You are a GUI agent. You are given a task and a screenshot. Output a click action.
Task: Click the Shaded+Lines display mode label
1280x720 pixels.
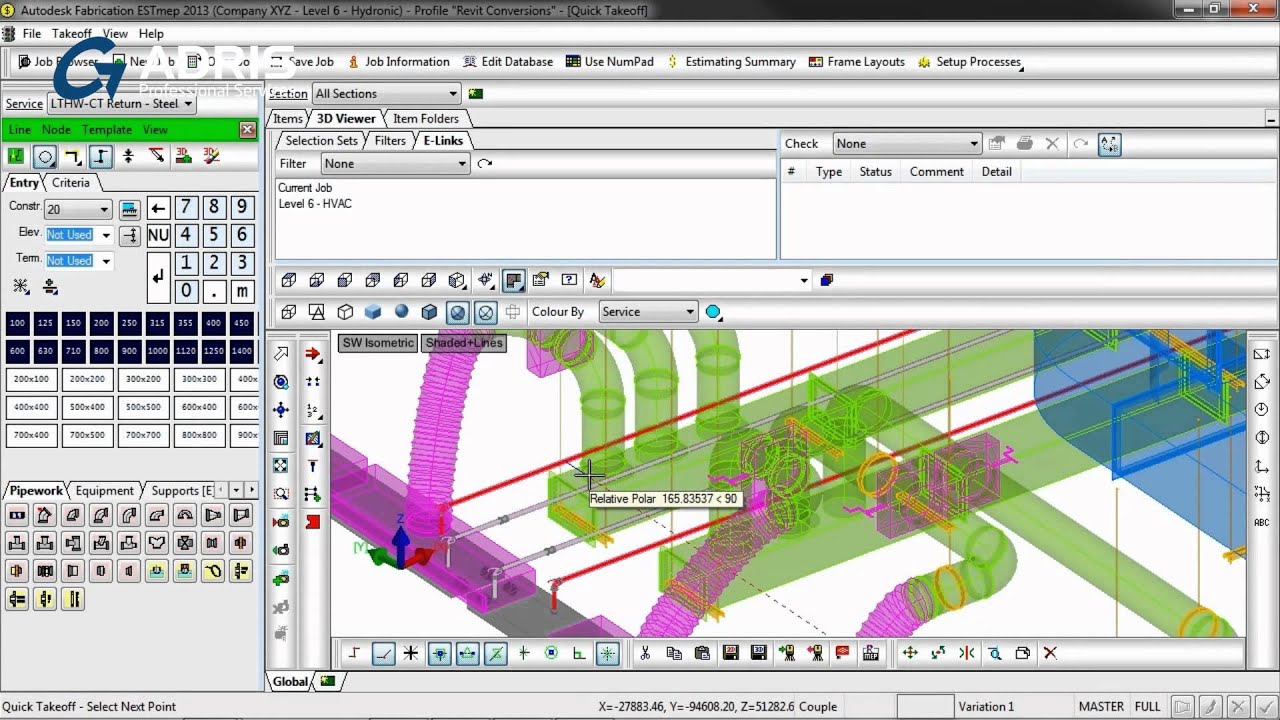pyautogui.click(x=464, y=342)
